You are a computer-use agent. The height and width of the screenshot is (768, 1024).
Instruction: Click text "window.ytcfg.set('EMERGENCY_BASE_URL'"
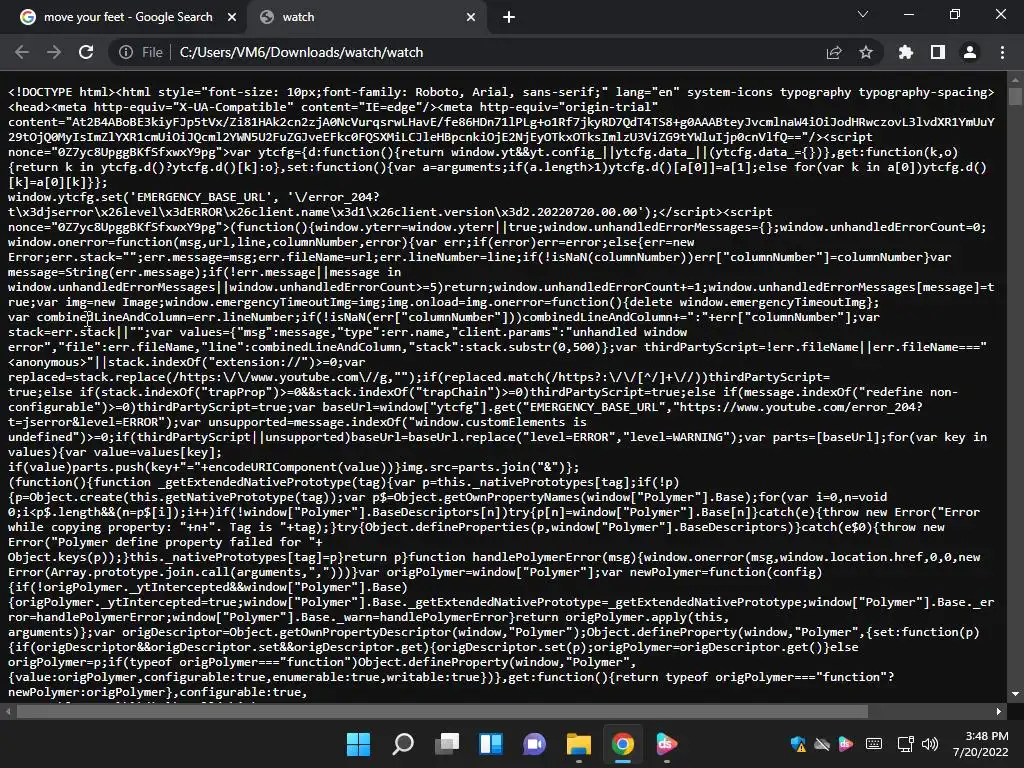click(x=136, y=197)
